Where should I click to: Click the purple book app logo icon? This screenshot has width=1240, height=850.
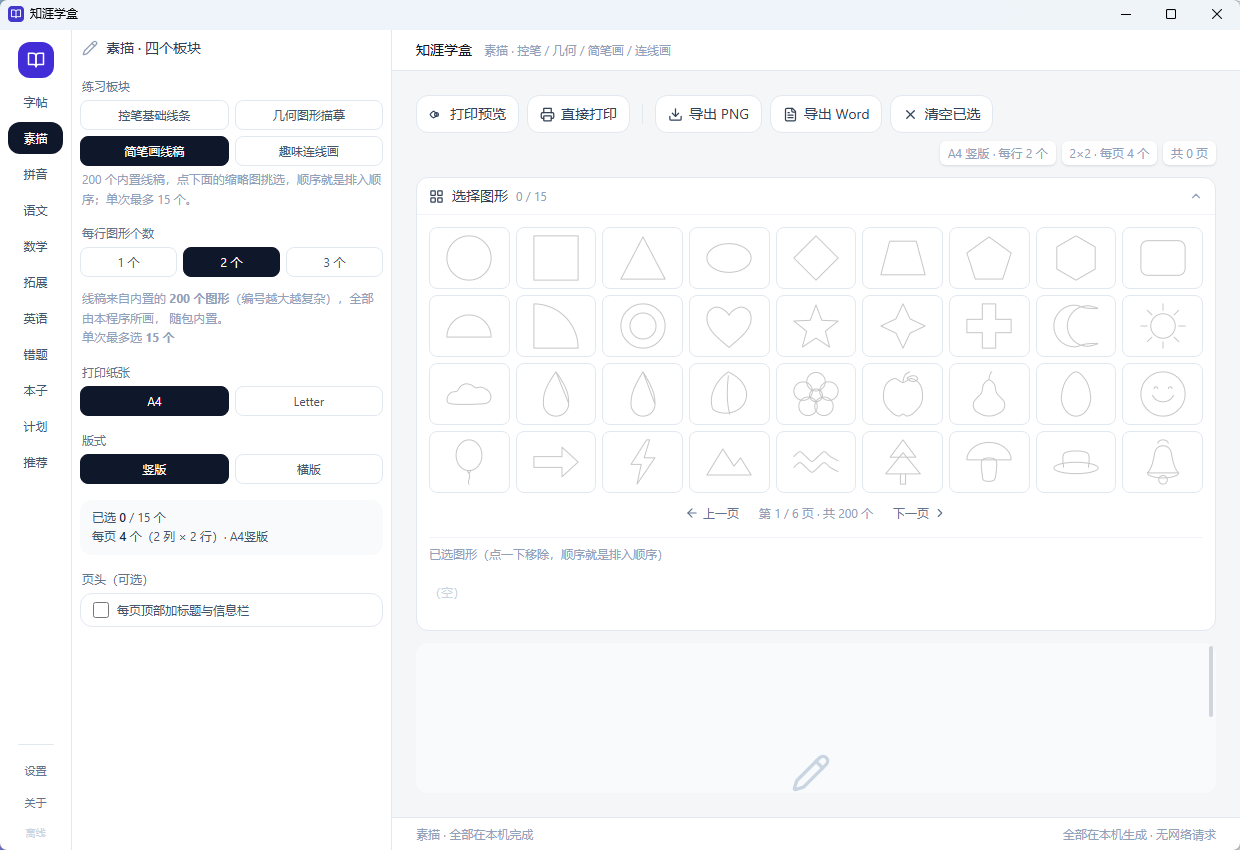36,60
